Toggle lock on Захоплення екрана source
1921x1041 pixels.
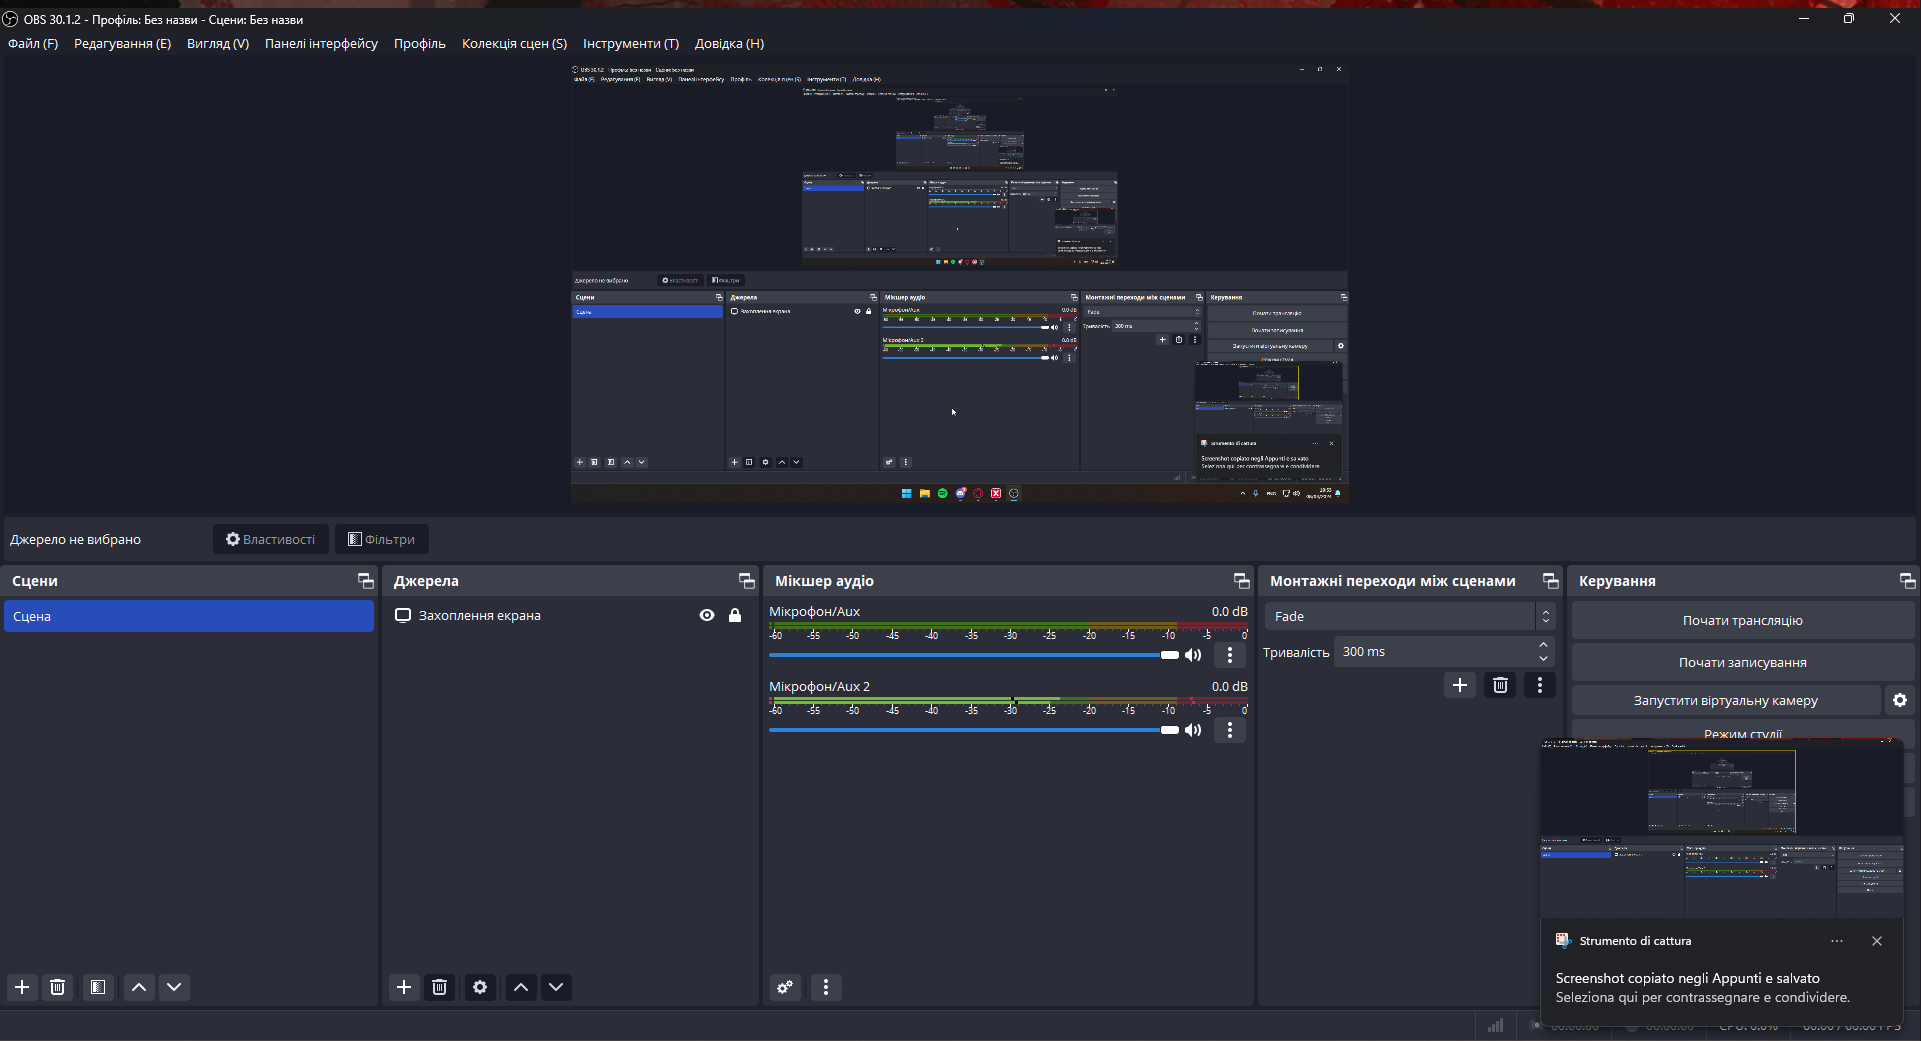tap(735, 616)
